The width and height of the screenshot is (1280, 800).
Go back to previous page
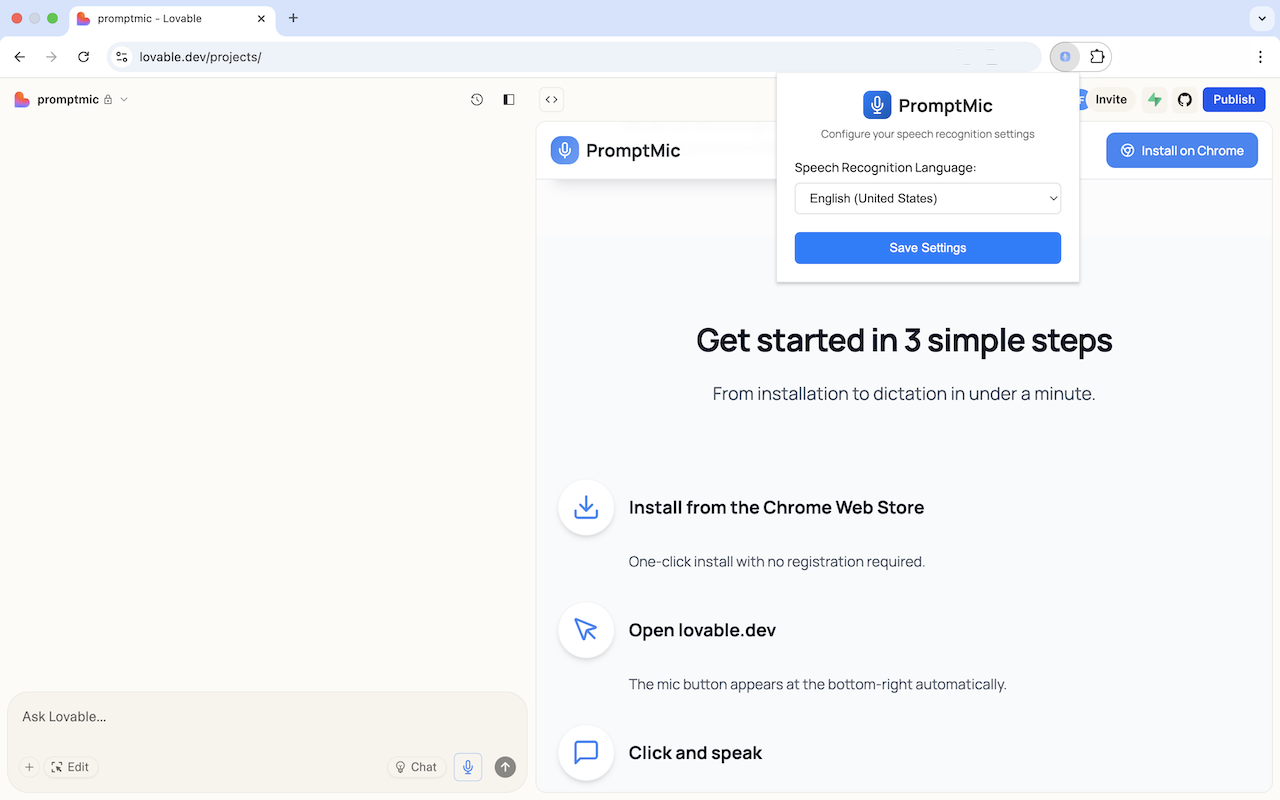click(20, 57)
